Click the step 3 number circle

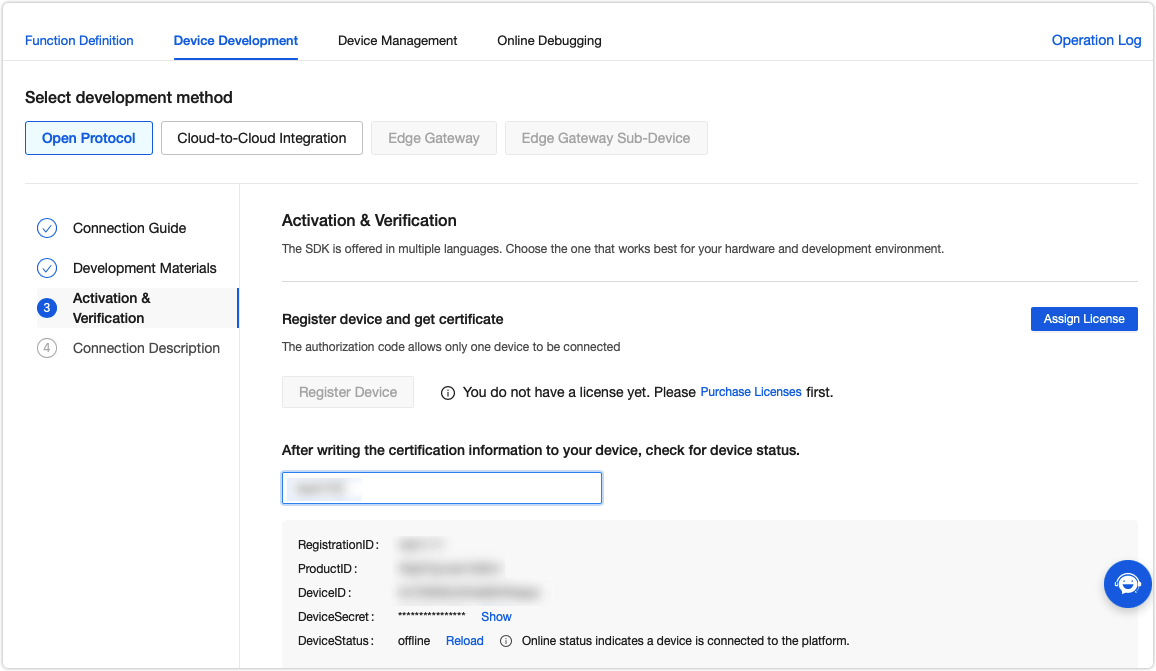47,308
